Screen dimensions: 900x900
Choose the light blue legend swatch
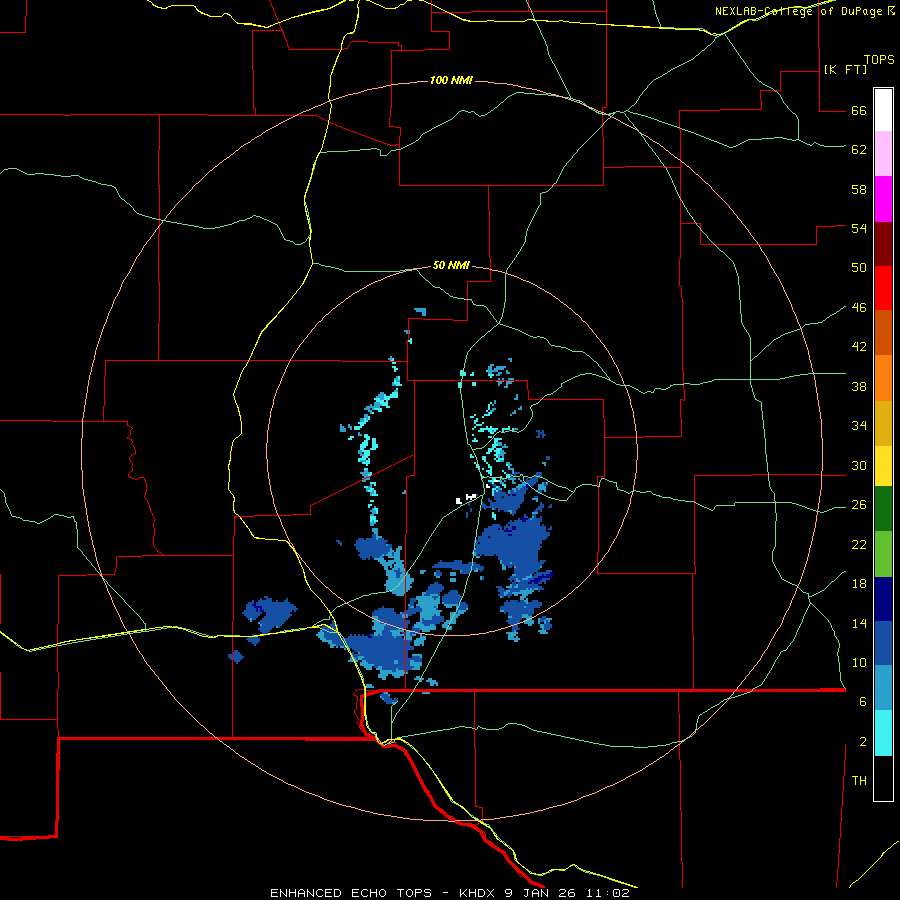coord(883,688)
